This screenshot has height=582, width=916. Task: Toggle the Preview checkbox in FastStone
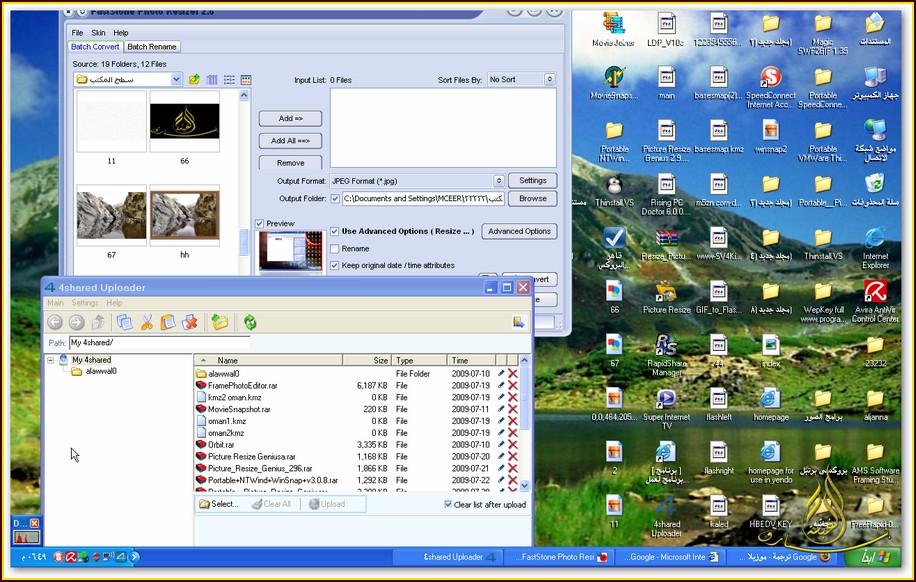[x=259, y=223]
